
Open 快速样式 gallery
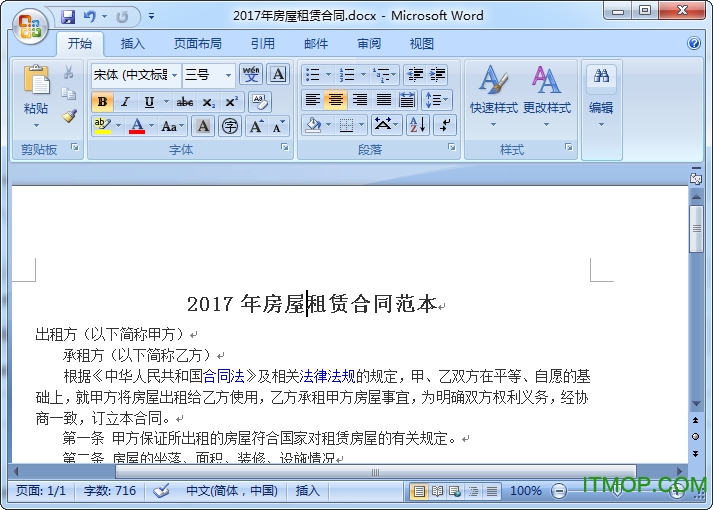(x=494, y=95)
